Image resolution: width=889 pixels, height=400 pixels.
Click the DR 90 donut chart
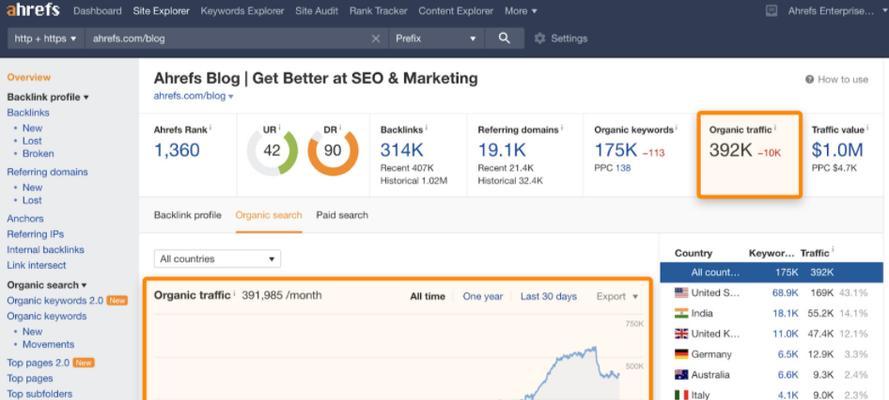click(x=333, y=151)
